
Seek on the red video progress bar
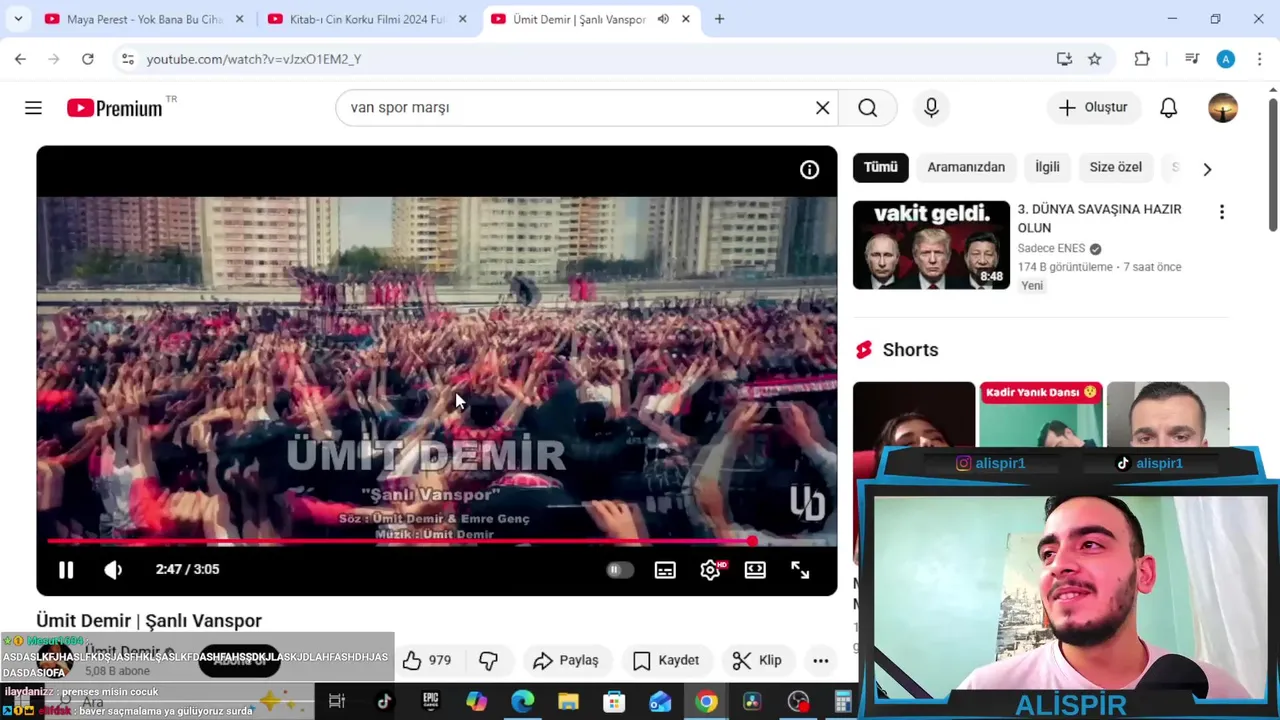tap(437, 541)
